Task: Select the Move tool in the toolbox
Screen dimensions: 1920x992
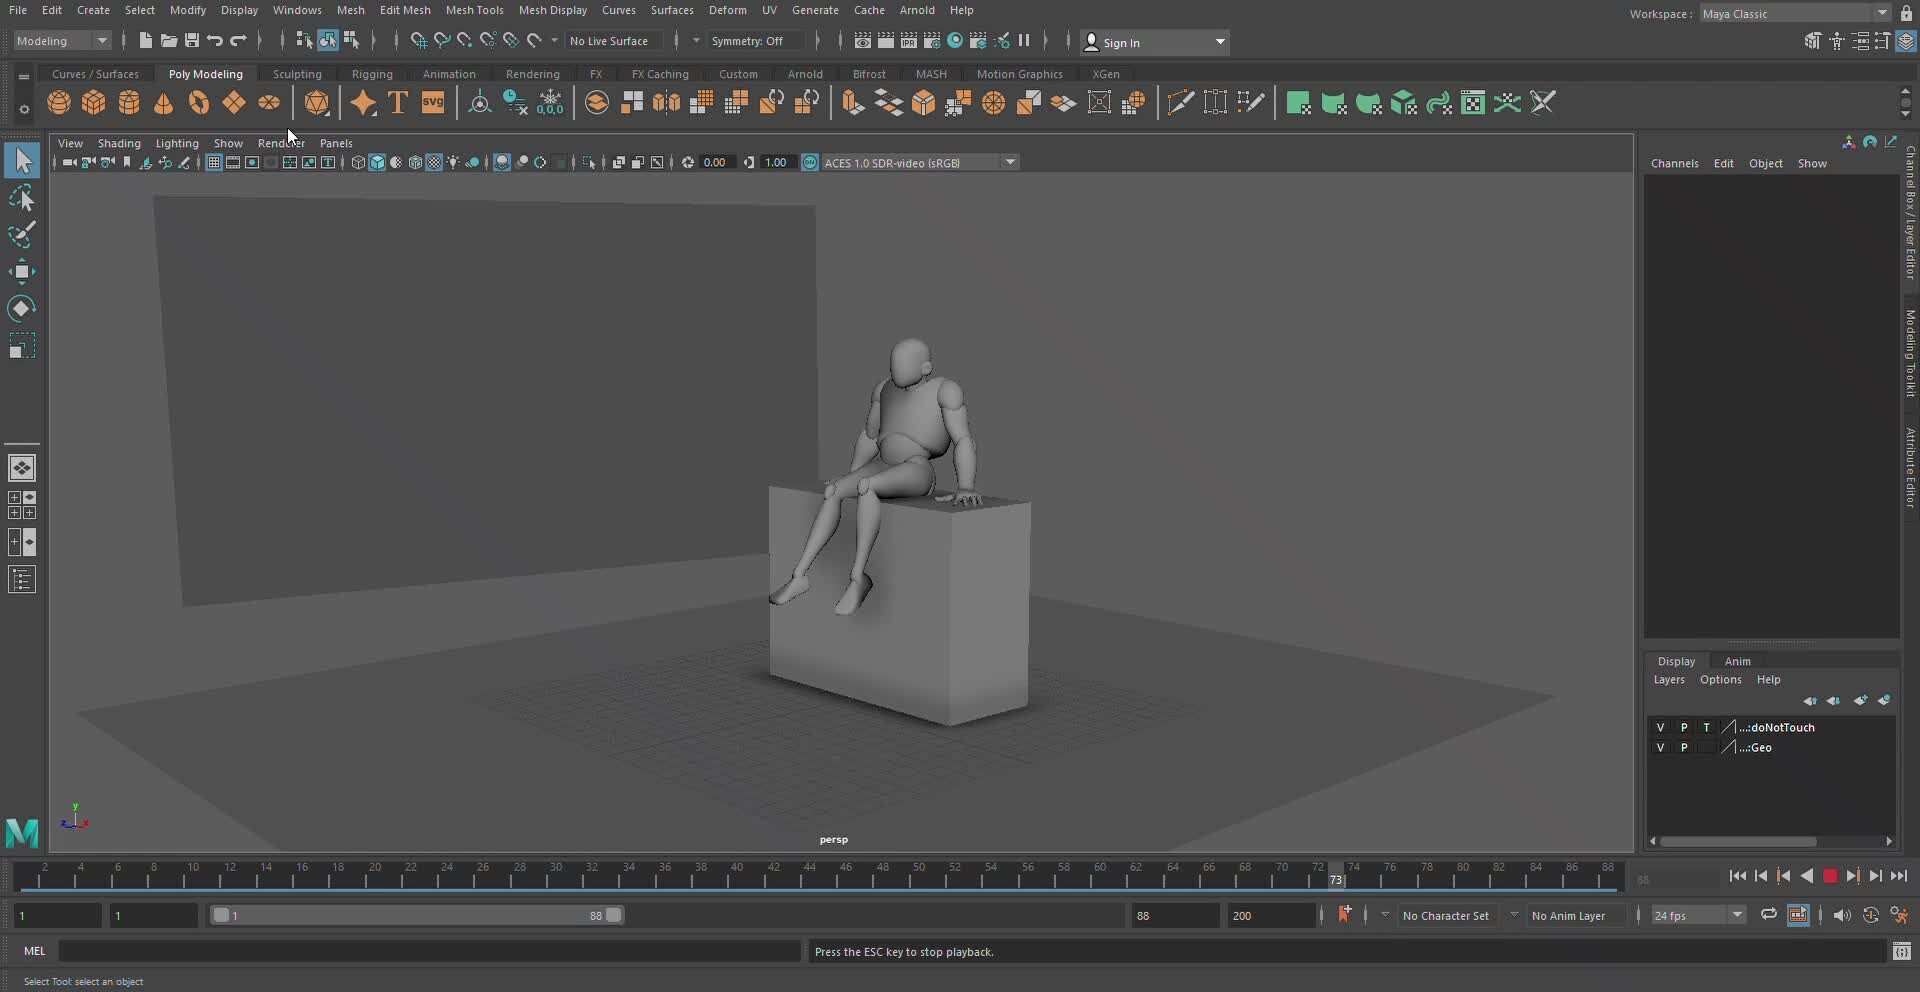Action: [22, 271]
